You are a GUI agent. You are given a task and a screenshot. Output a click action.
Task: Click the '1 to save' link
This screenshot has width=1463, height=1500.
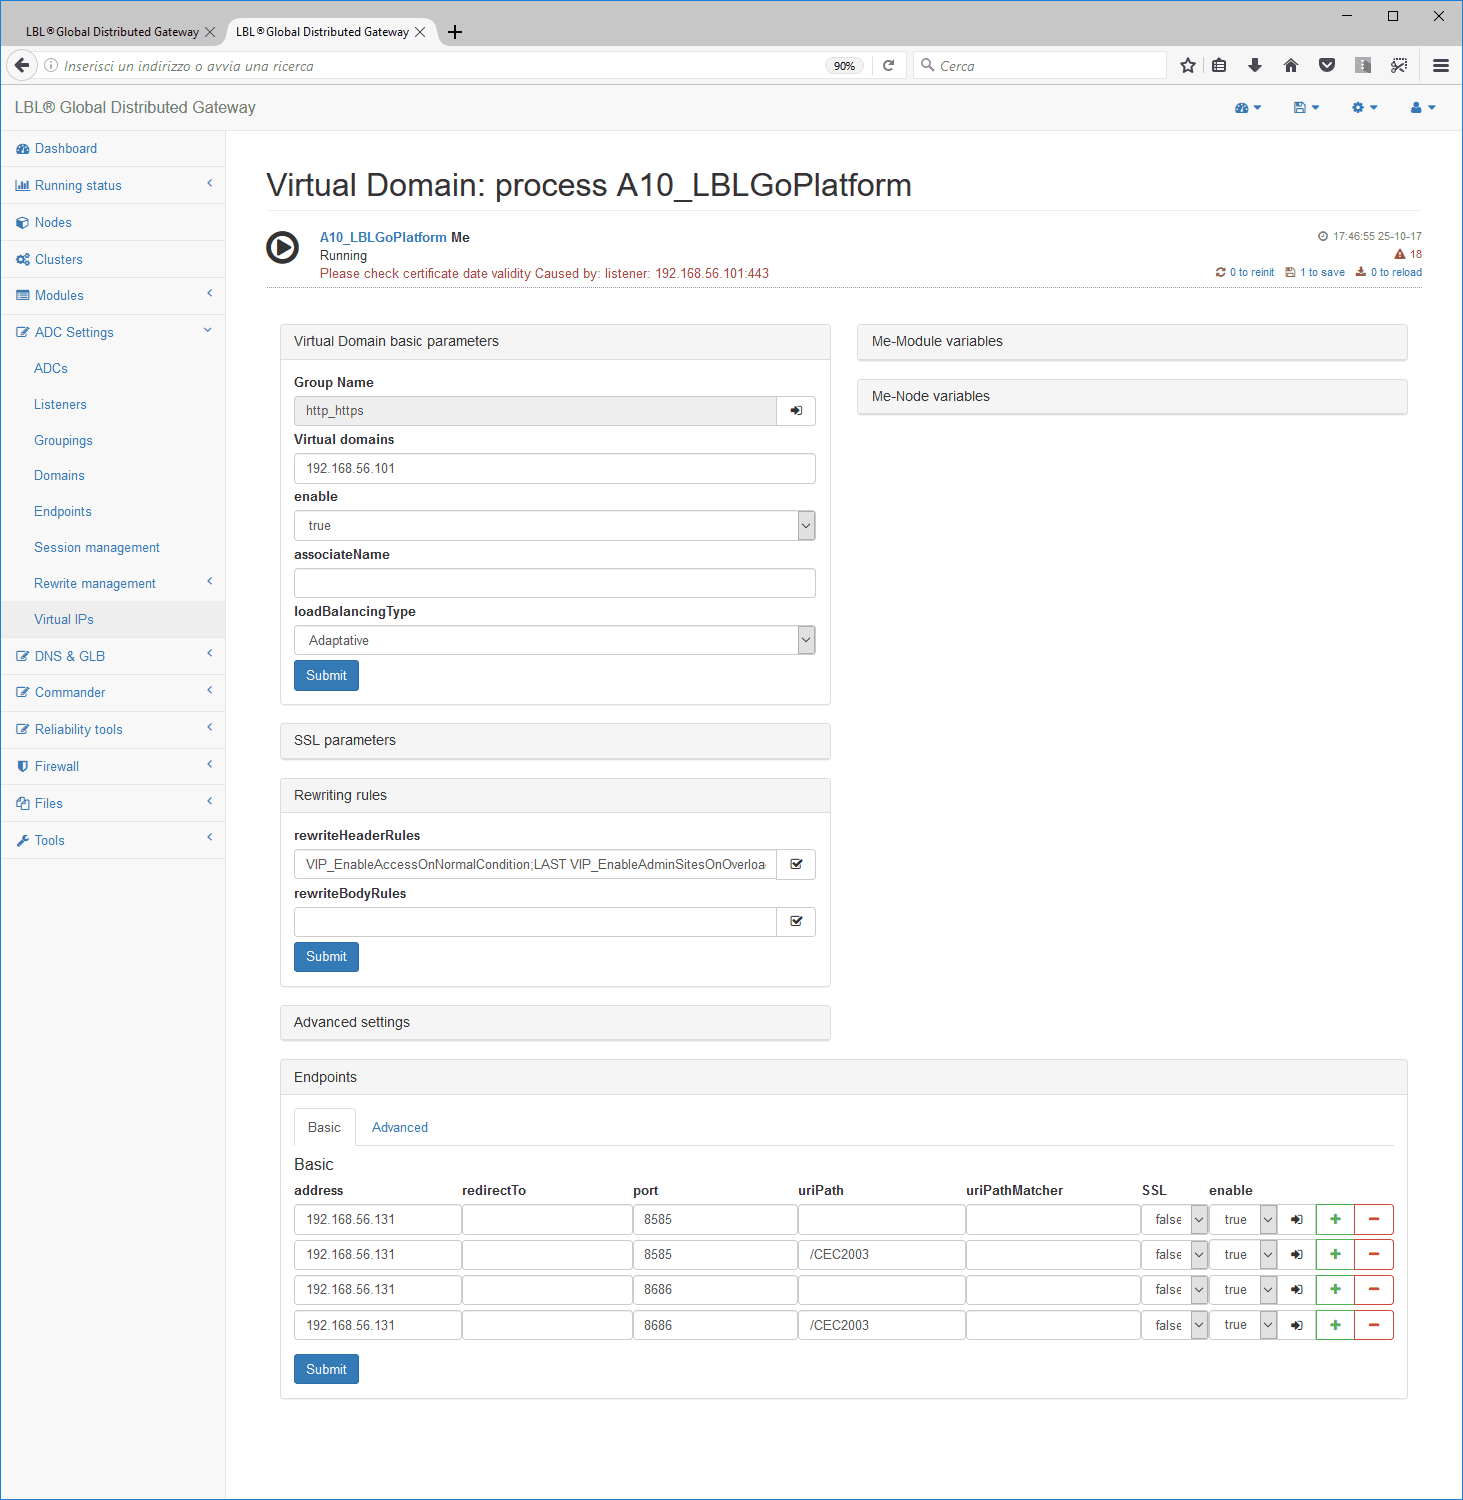(x=1315, y=272)
